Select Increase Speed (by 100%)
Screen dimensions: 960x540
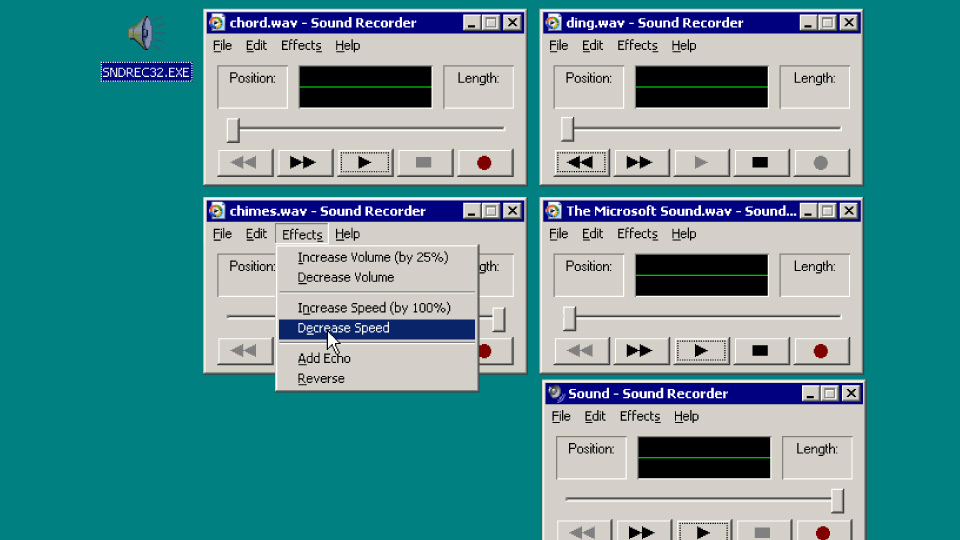point(377,308)
